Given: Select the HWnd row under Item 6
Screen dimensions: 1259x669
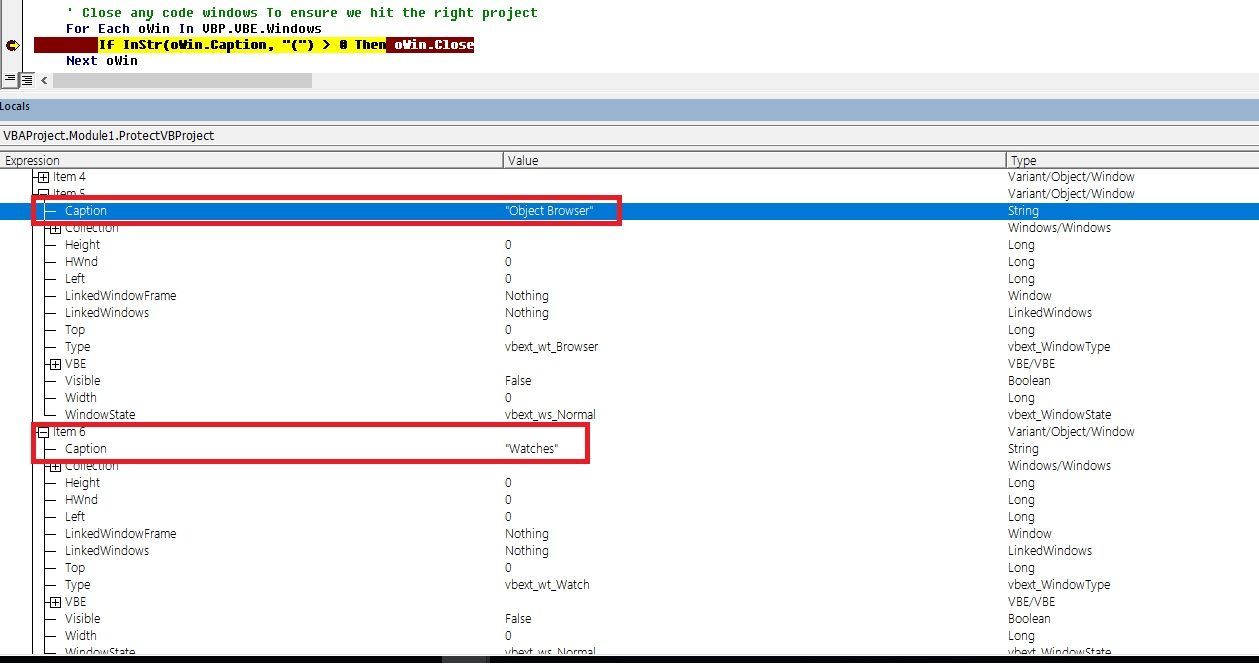Looking at the screenshot, I should click(x=629, y=500).
